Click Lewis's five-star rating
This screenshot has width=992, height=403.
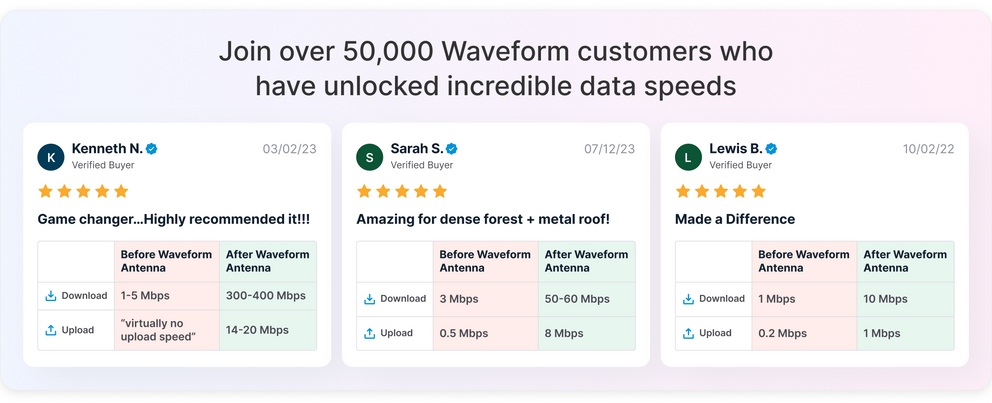[720, 191]
